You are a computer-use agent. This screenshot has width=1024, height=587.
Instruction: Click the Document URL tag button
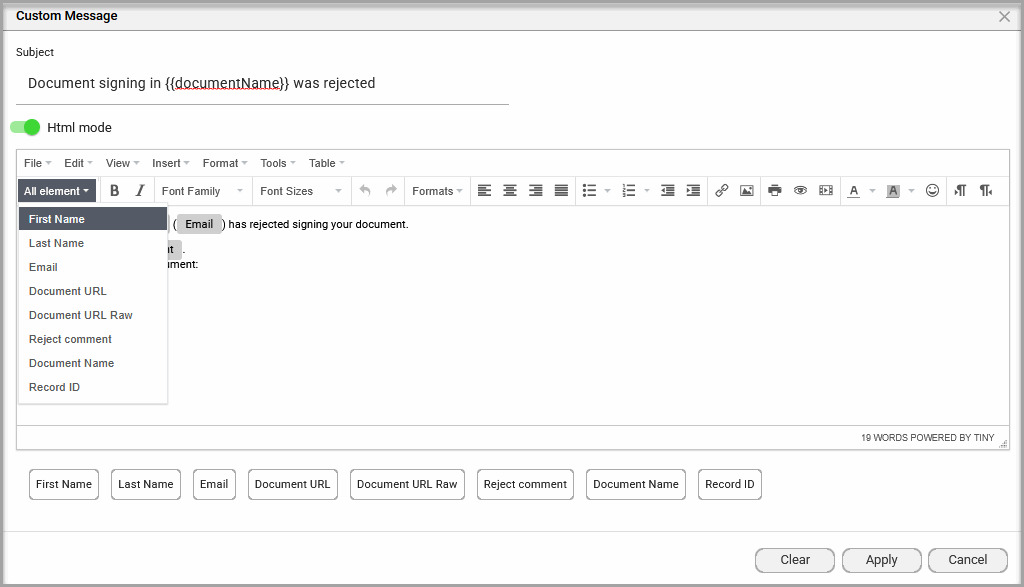coord(293,484)
